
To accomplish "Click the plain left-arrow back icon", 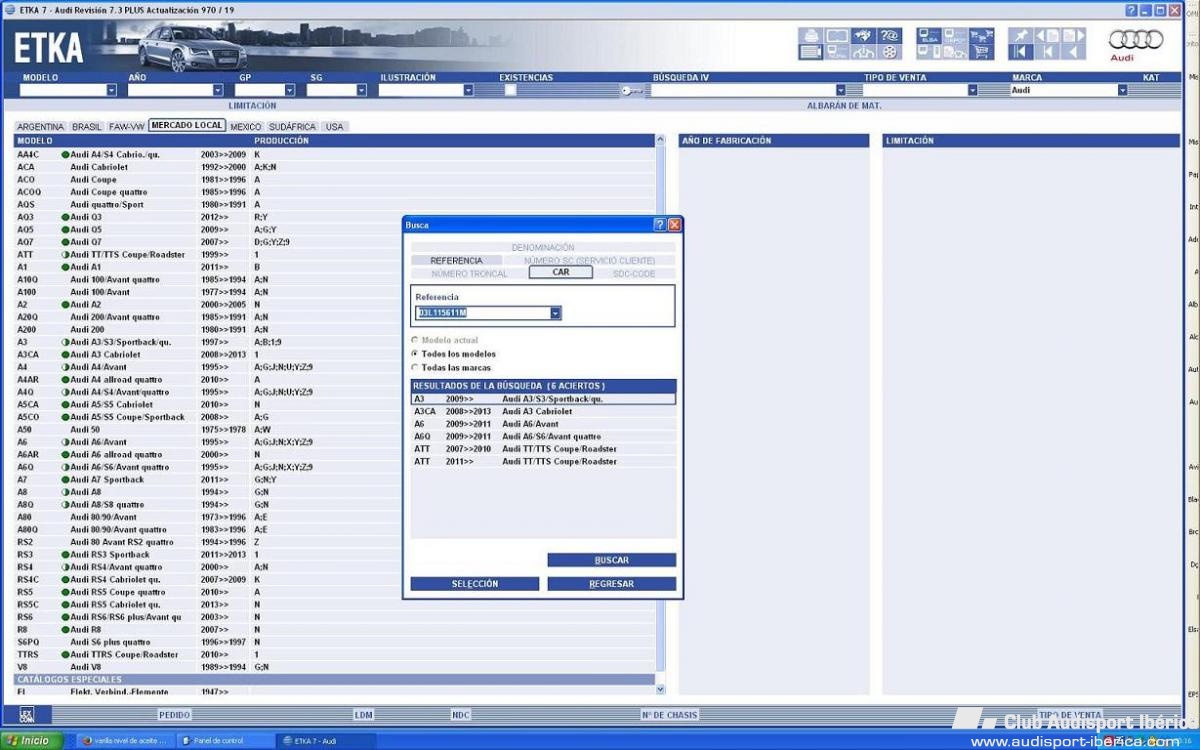I will click(x=1073, y=52).
